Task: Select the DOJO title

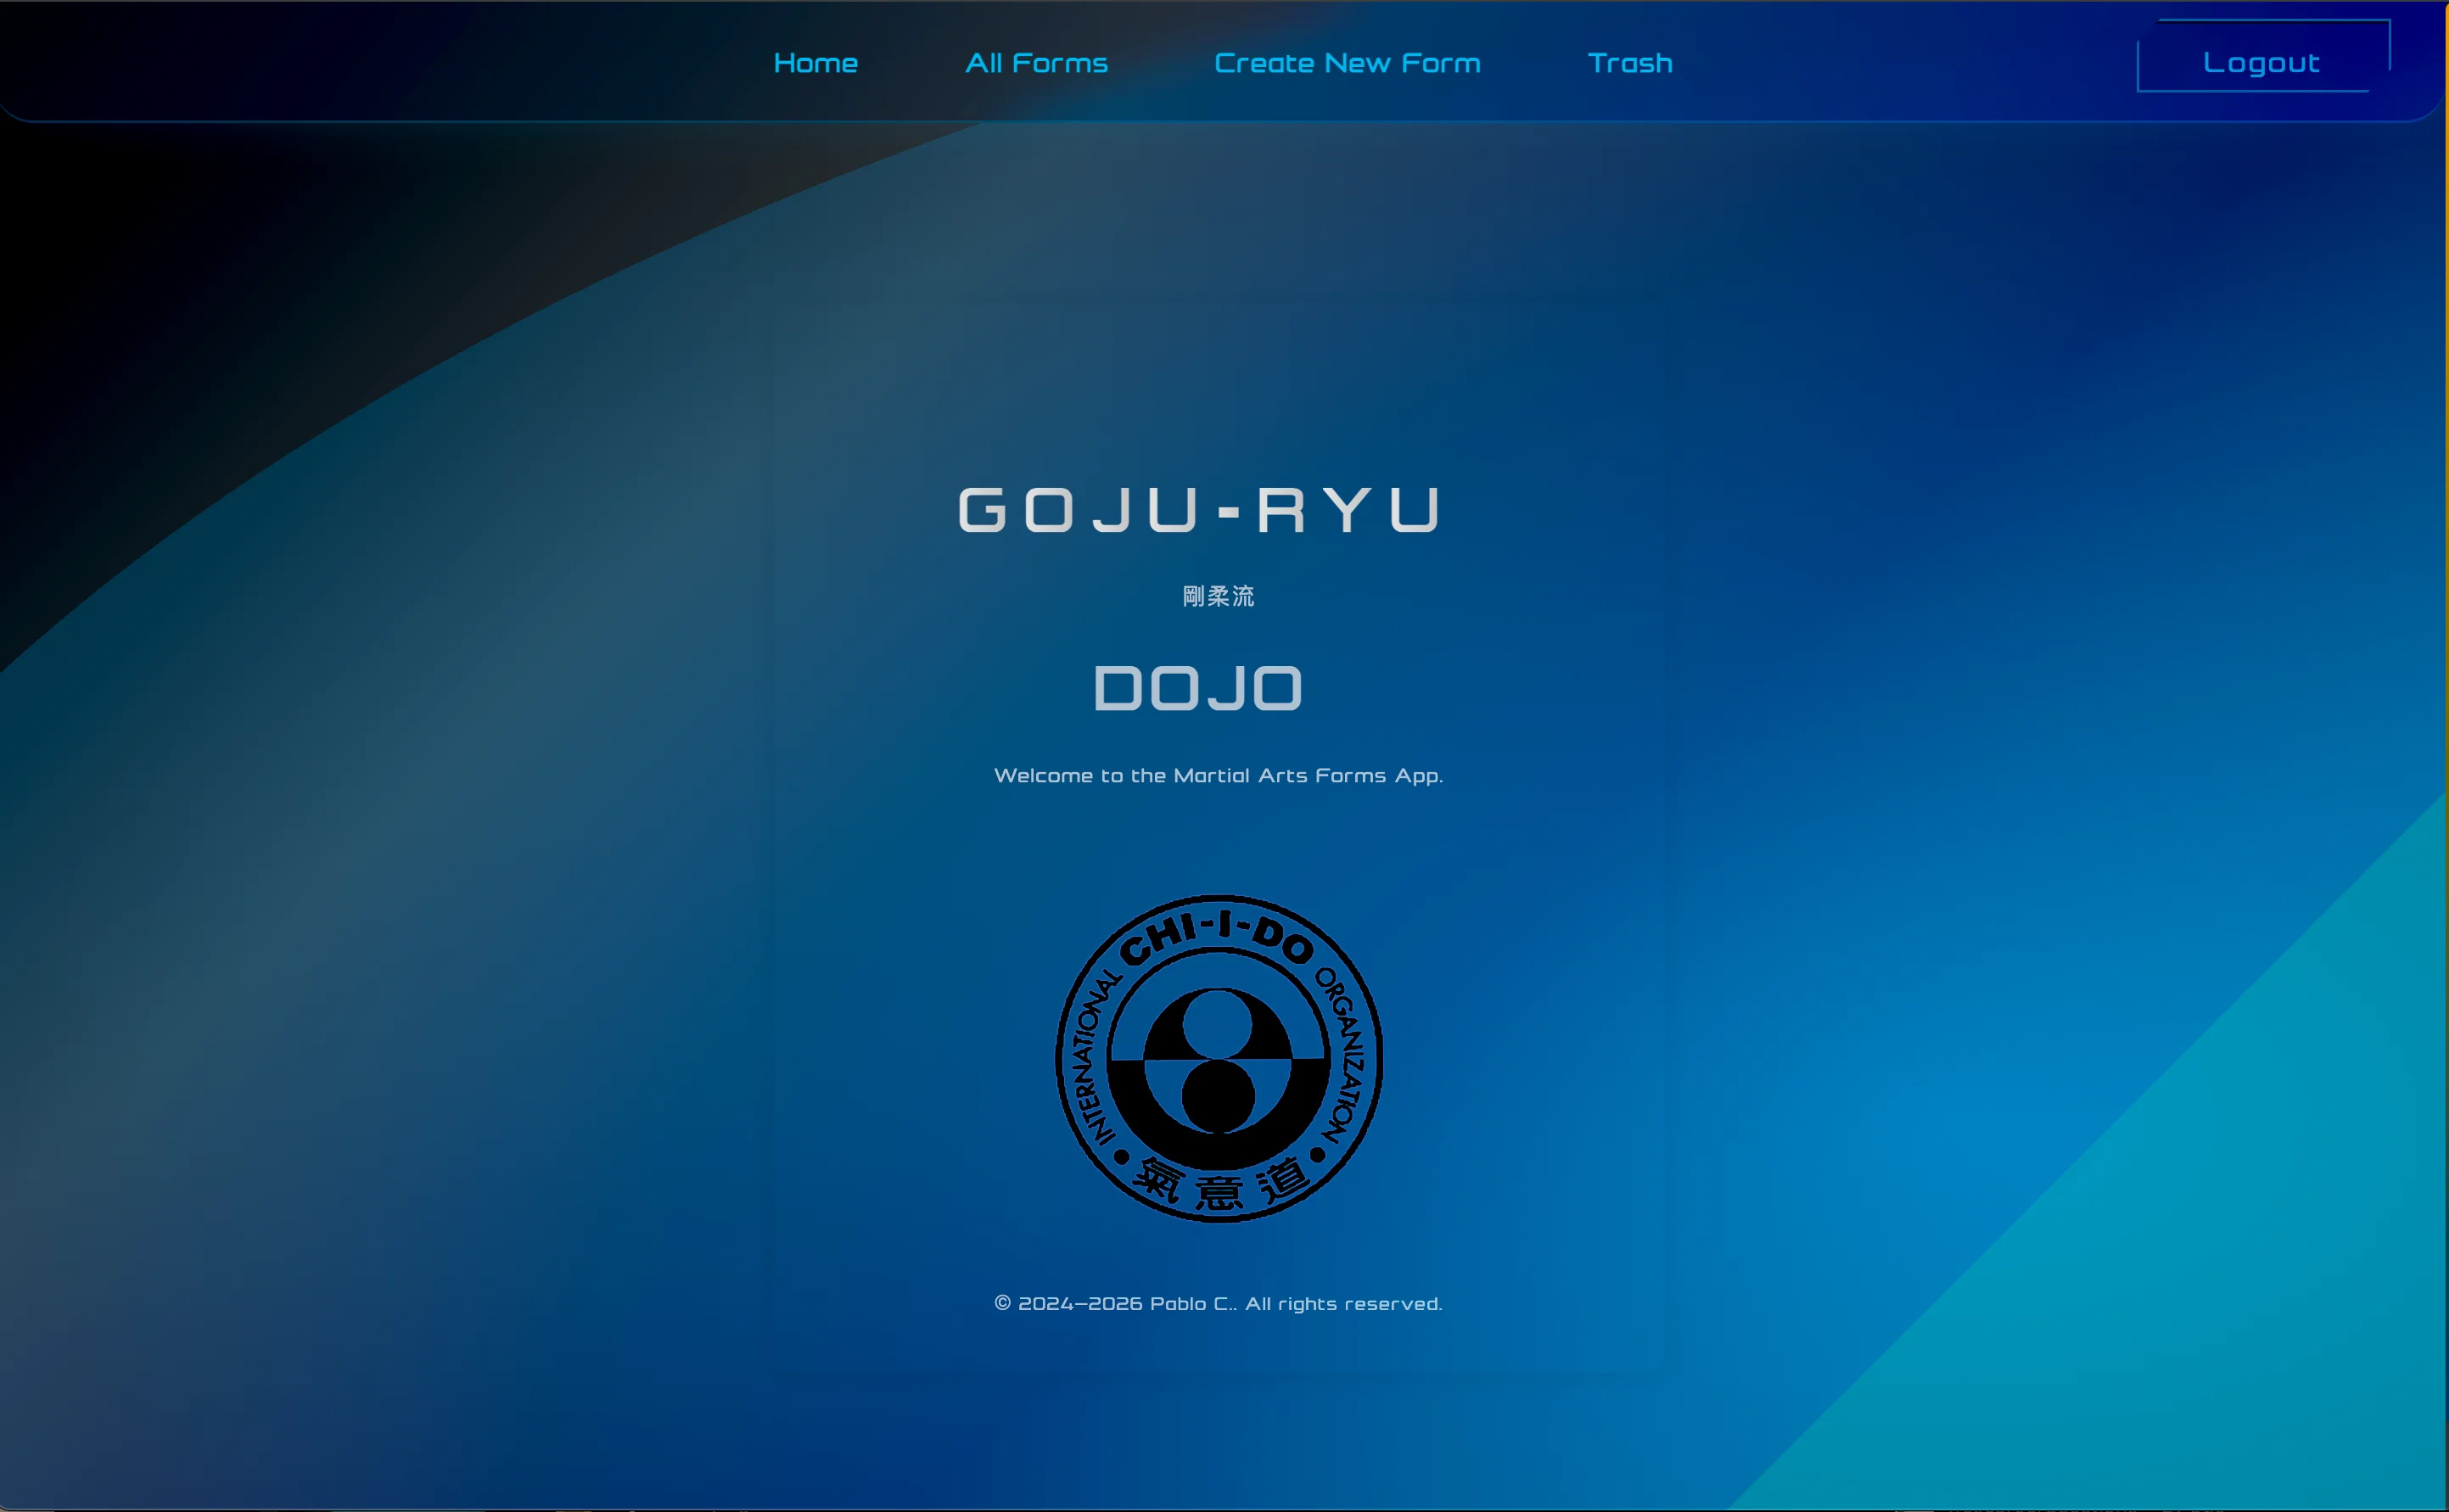Action: pos(1199,688)
